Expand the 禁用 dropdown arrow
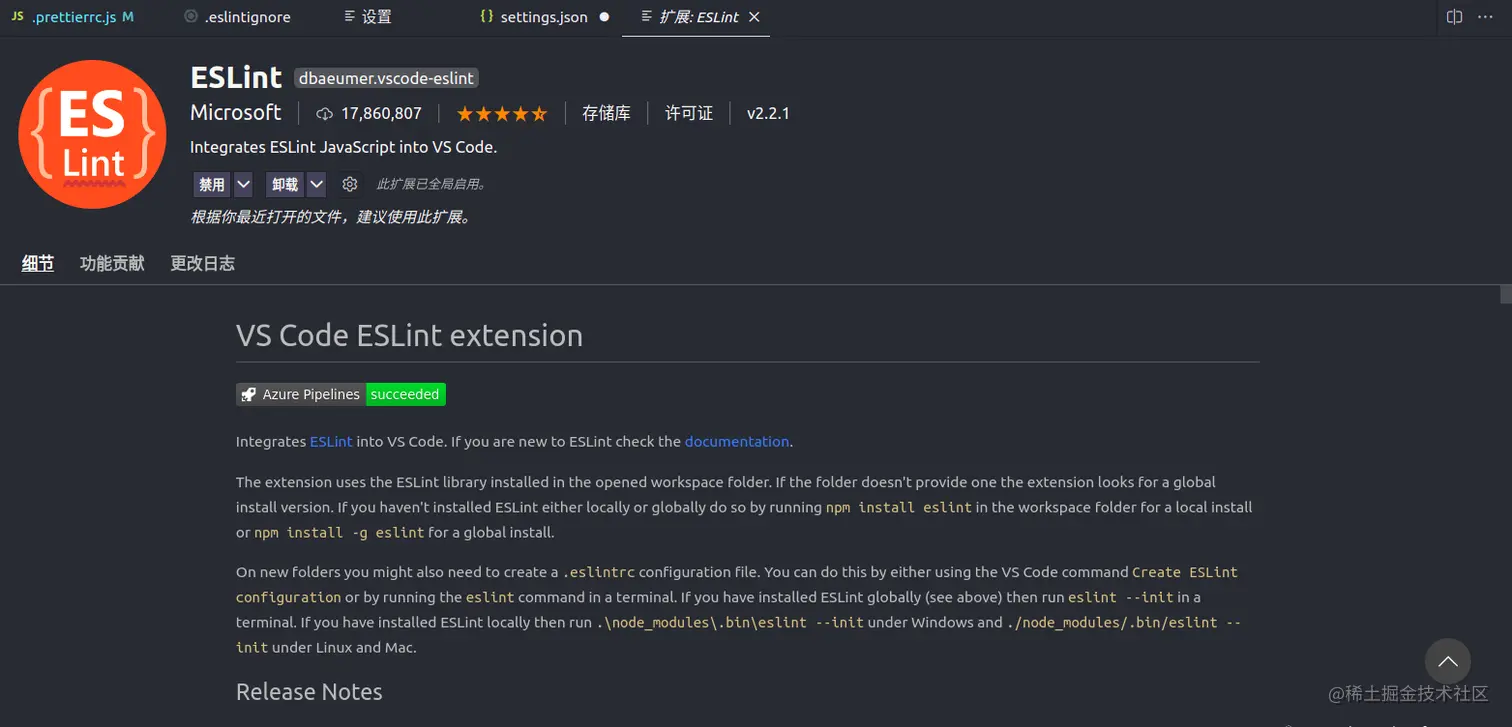1512x727 pixels. [244, 184]
